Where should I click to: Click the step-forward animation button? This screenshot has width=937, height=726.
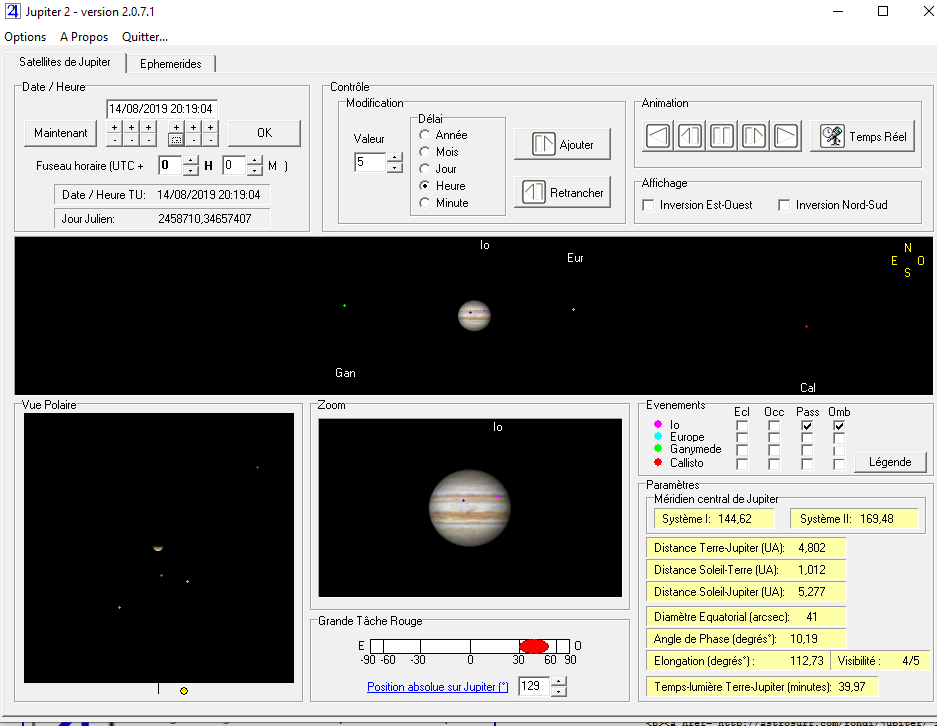tap(754, 136)
